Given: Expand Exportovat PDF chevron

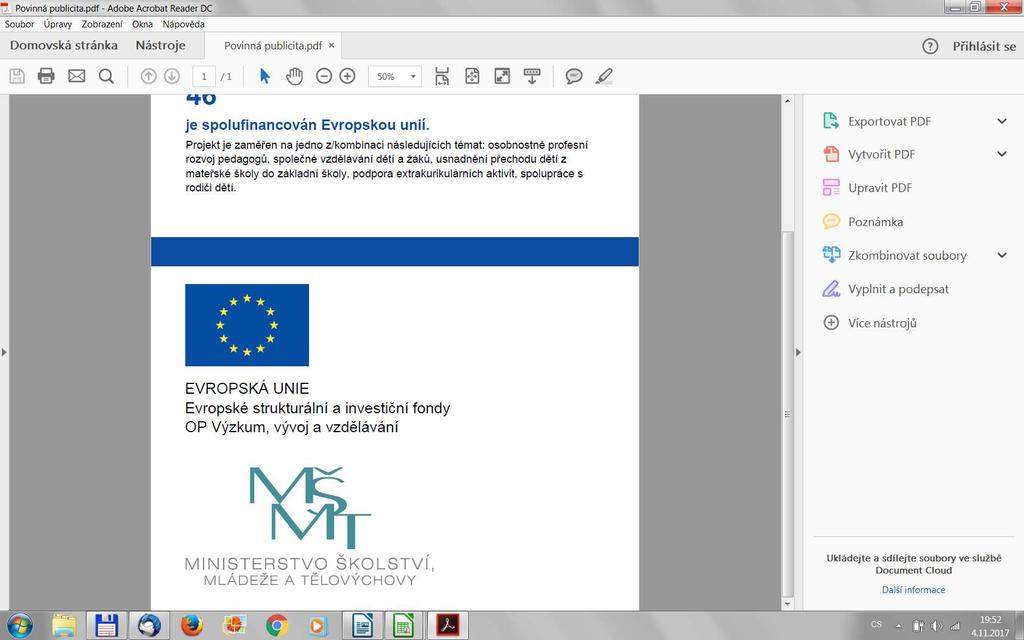Looking at the screenshot, I should 1002,121.
